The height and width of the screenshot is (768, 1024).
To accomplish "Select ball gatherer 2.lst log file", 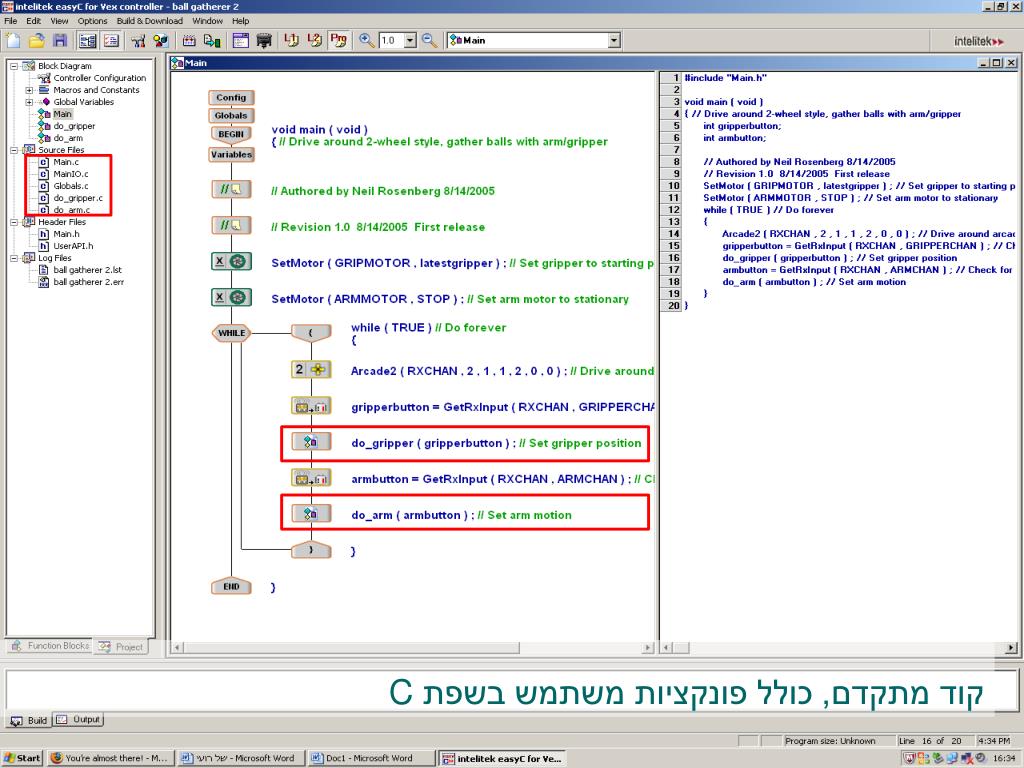I will (88, 270).
